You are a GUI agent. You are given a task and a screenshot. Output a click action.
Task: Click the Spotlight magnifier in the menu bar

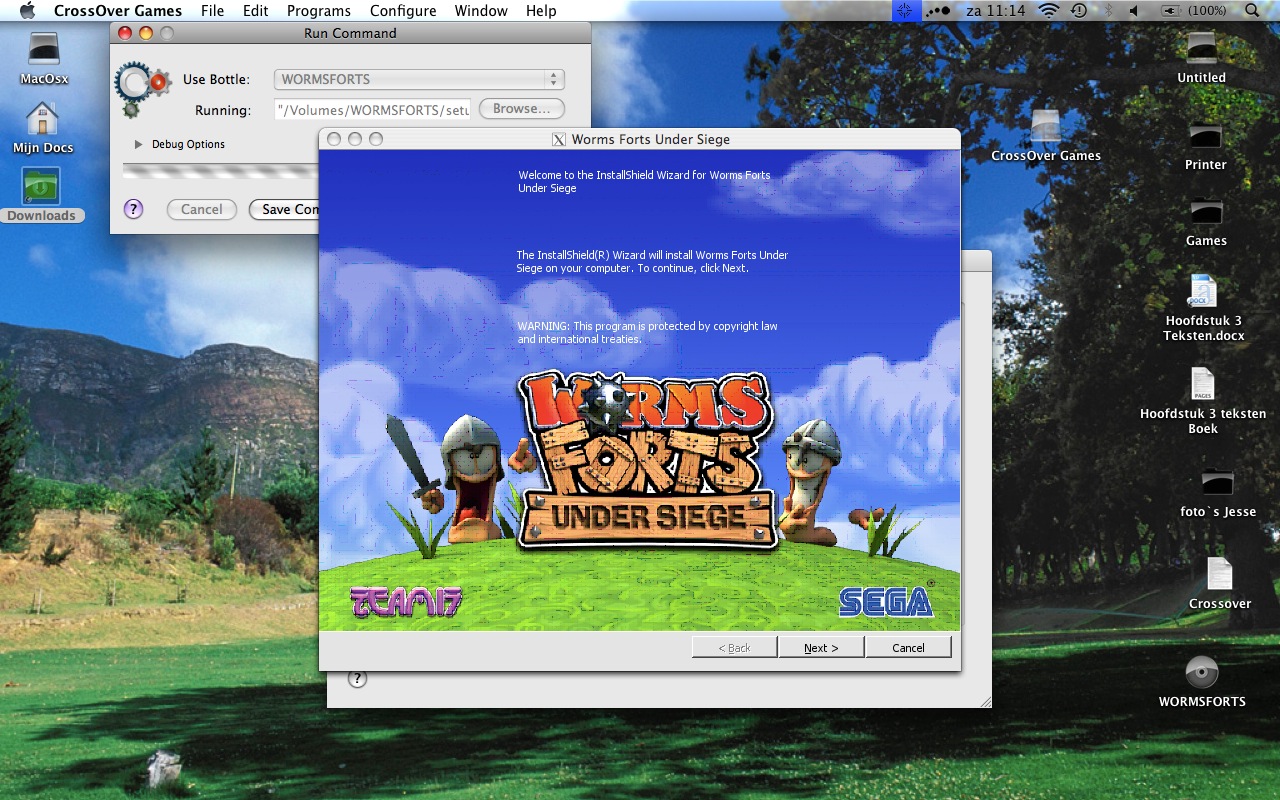[x=1251, y=11]
